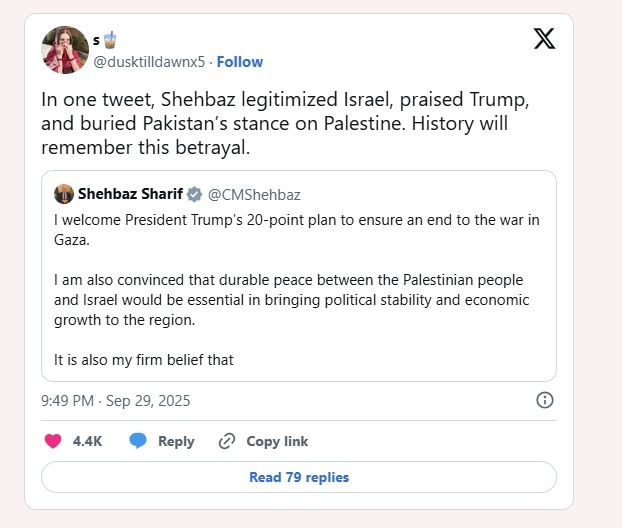
Task: Open Read 79 replies
Action: 299,477
